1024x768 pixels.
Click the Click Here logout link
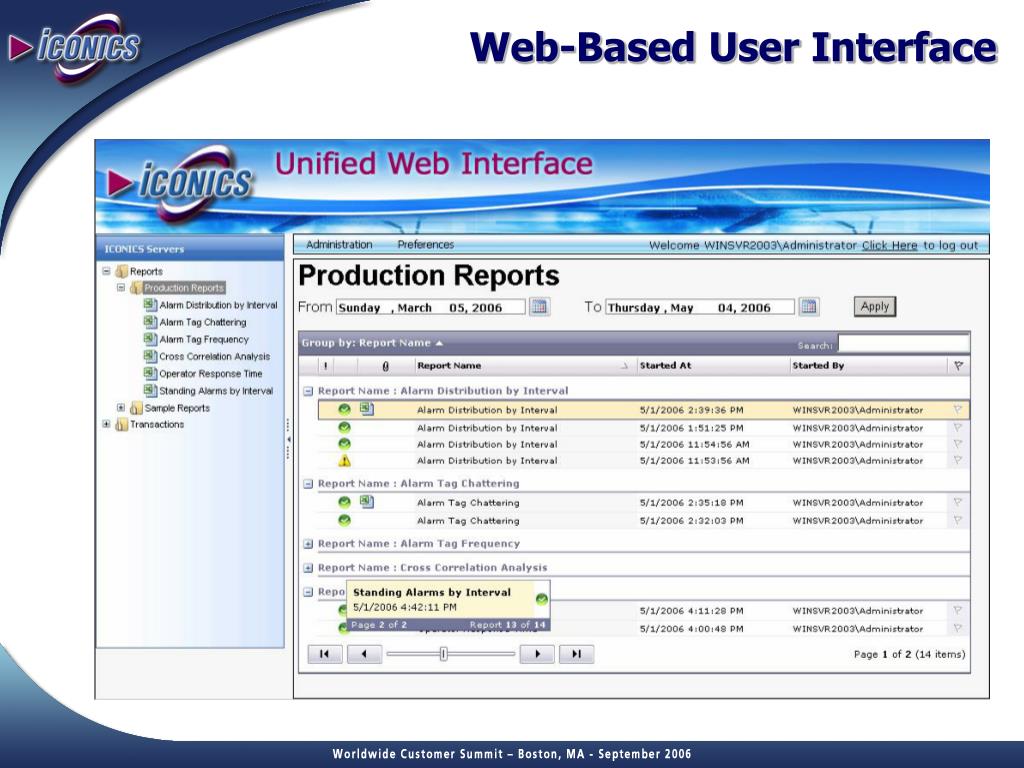[x=889, y=246]
